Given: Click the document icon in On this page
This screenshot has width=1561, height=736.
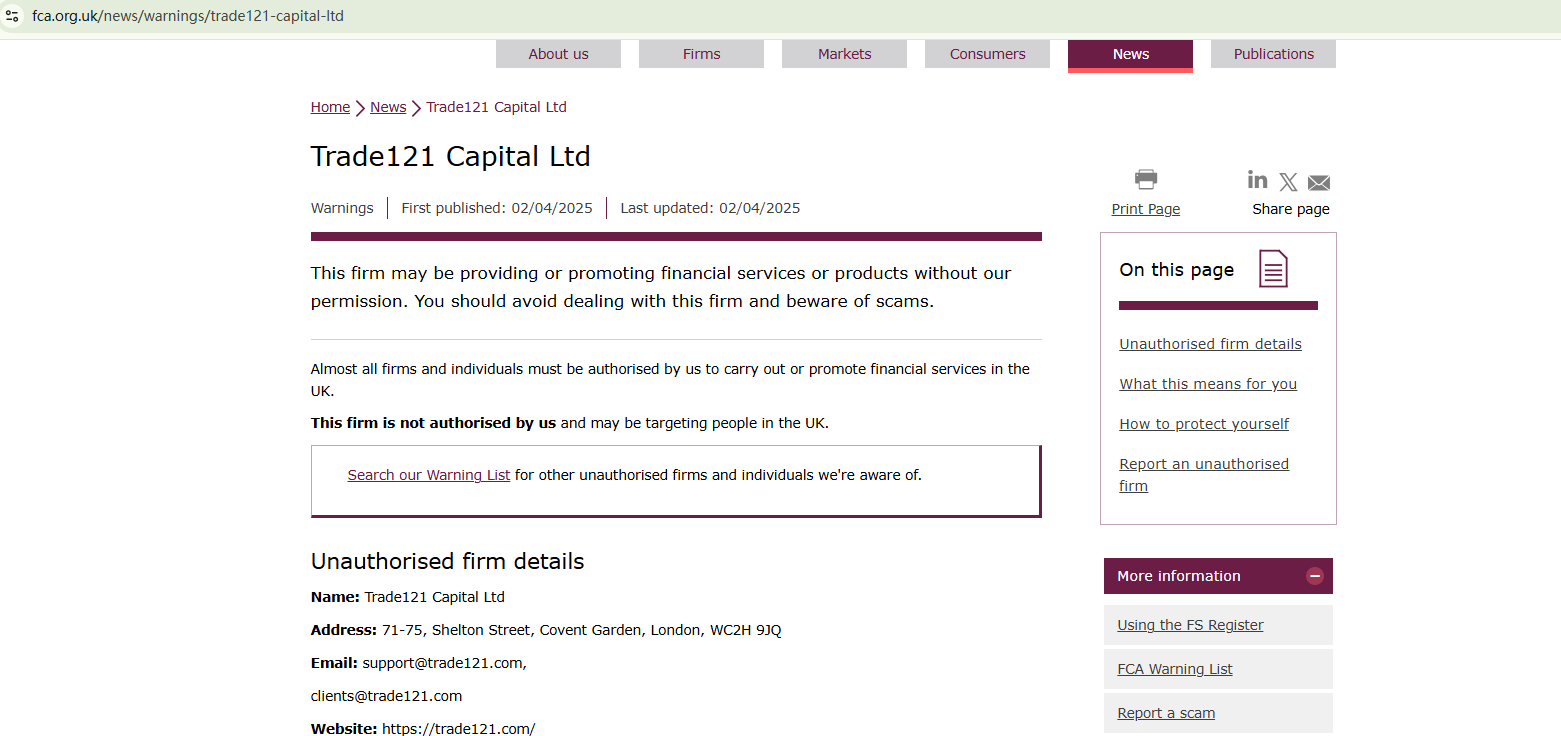Looking at the screenshot, I should 1273,269.
